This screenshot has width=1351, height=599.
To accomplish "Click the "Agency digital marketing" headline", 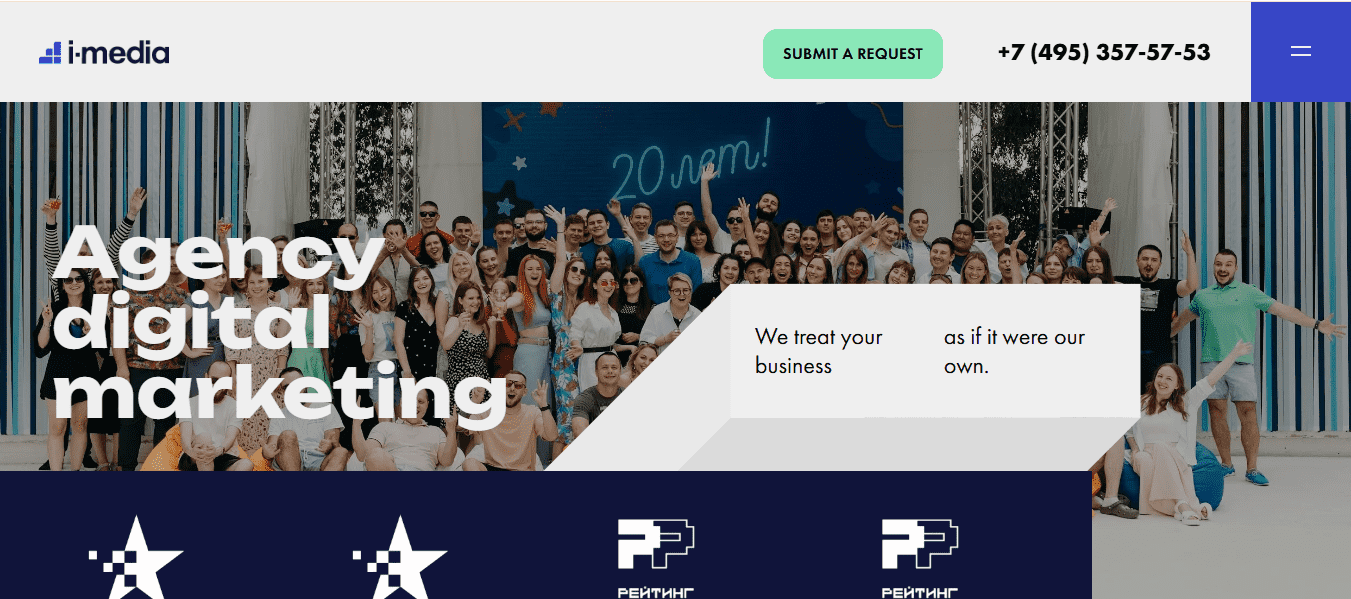I will pos(280,324).
